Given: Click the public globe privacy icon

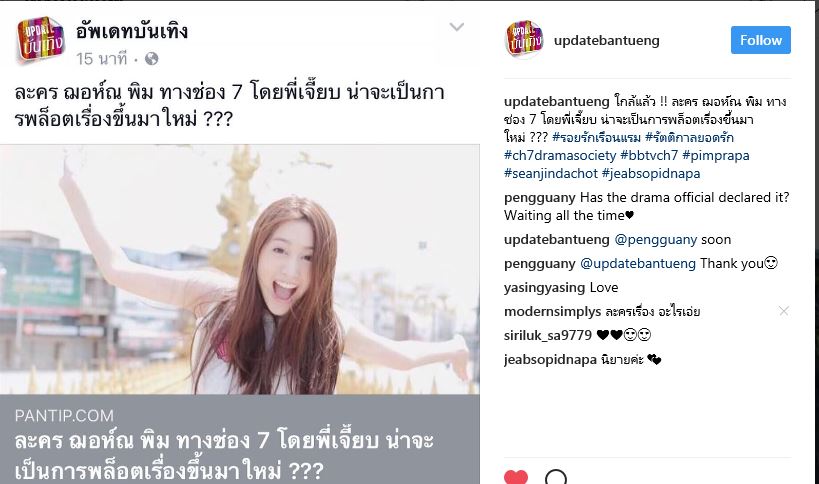Looking at the screenshot, I should tap(151, 59).
